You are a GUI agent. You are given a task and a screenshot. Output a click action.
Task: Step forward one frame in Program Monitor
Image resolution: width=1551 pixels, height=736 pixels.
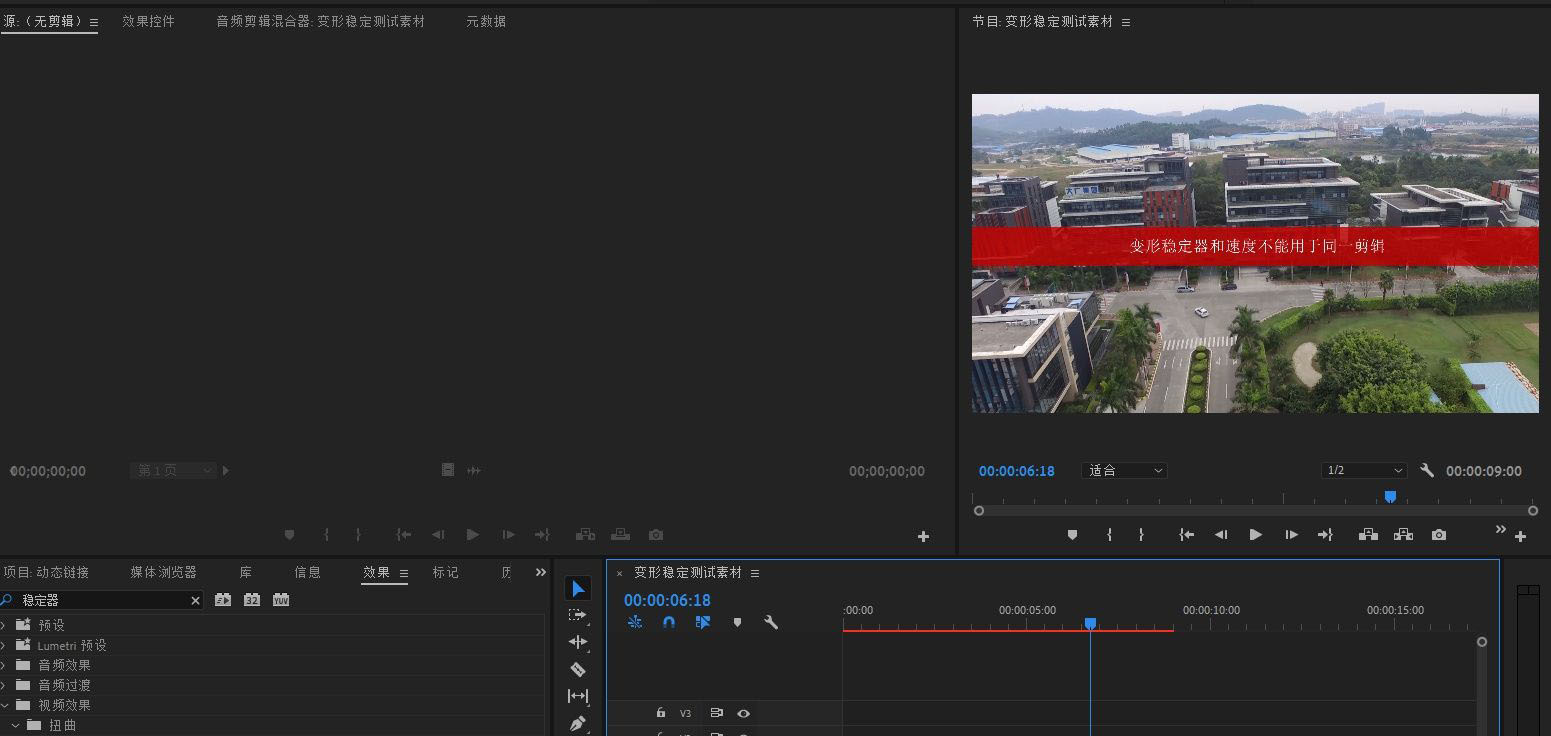[1291, 535]
